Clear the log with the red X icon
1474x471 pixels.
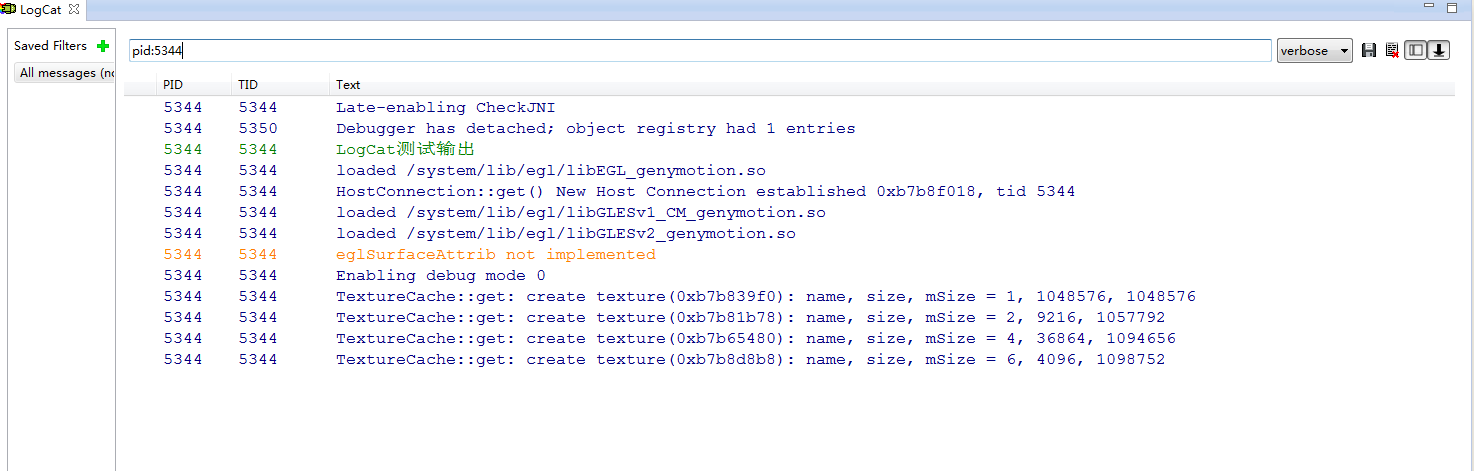[1392, 50]
